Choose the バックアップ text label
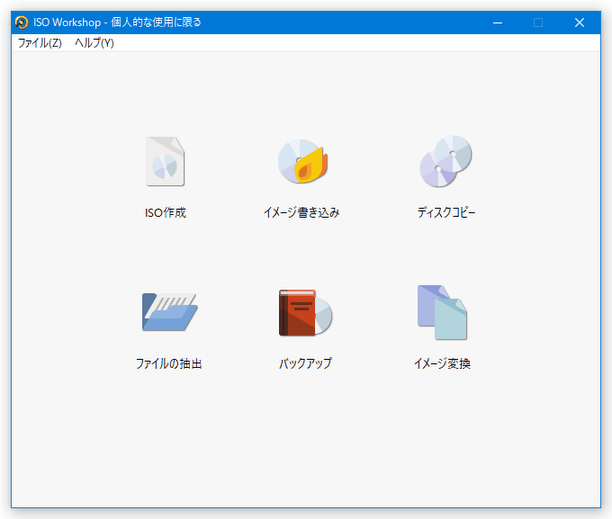Screen dimensions: 612x519 [x=305, y=364]
